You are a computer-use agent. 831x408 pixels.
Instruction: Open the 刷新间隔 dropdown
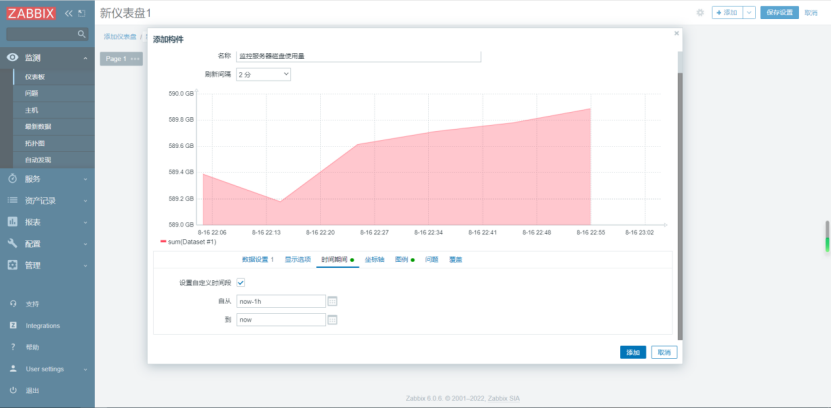click(x=263, y=75)
